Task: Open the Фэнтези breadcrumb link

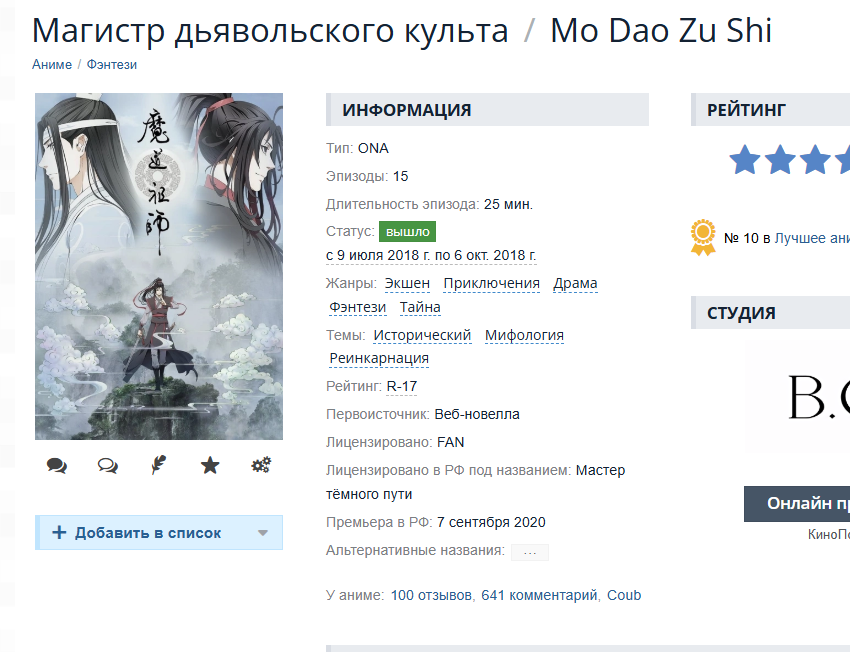Action: click(112, 64)
